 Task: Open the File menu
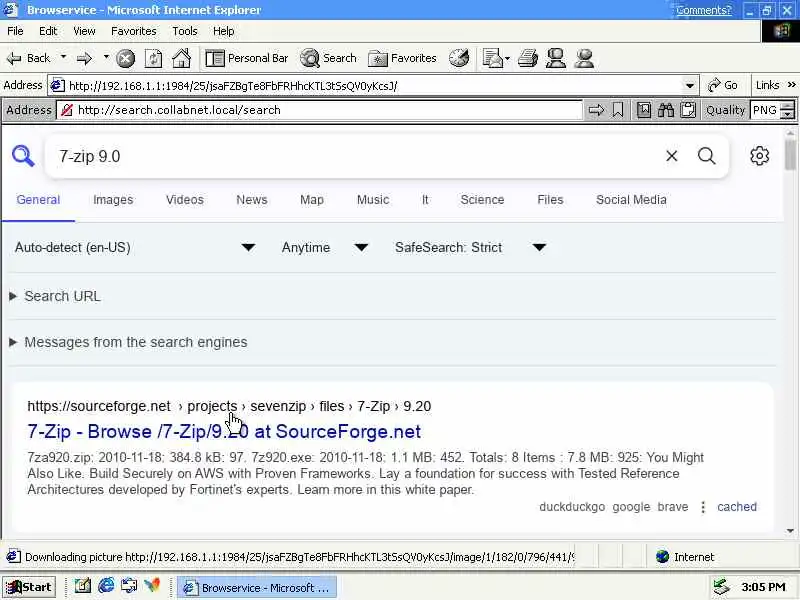pyautogui.click(x=15, y=31)
